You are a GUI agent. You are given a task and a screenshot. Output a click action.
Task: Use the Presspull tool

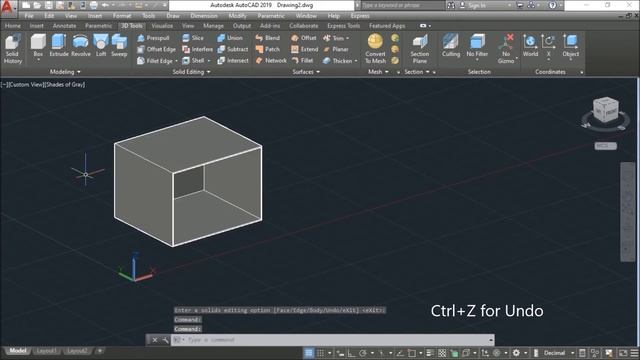pos(153,38)
